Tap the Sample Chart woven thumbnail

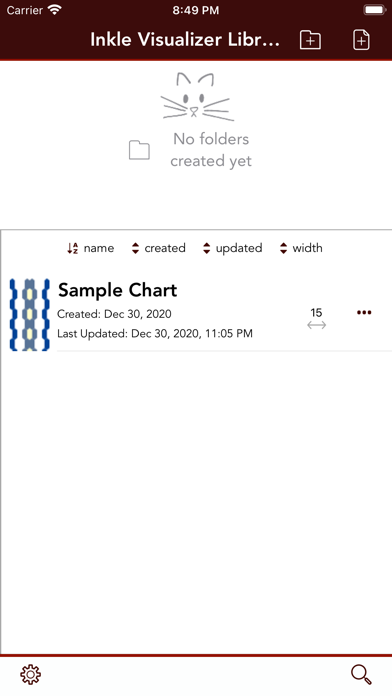(29, 315)
